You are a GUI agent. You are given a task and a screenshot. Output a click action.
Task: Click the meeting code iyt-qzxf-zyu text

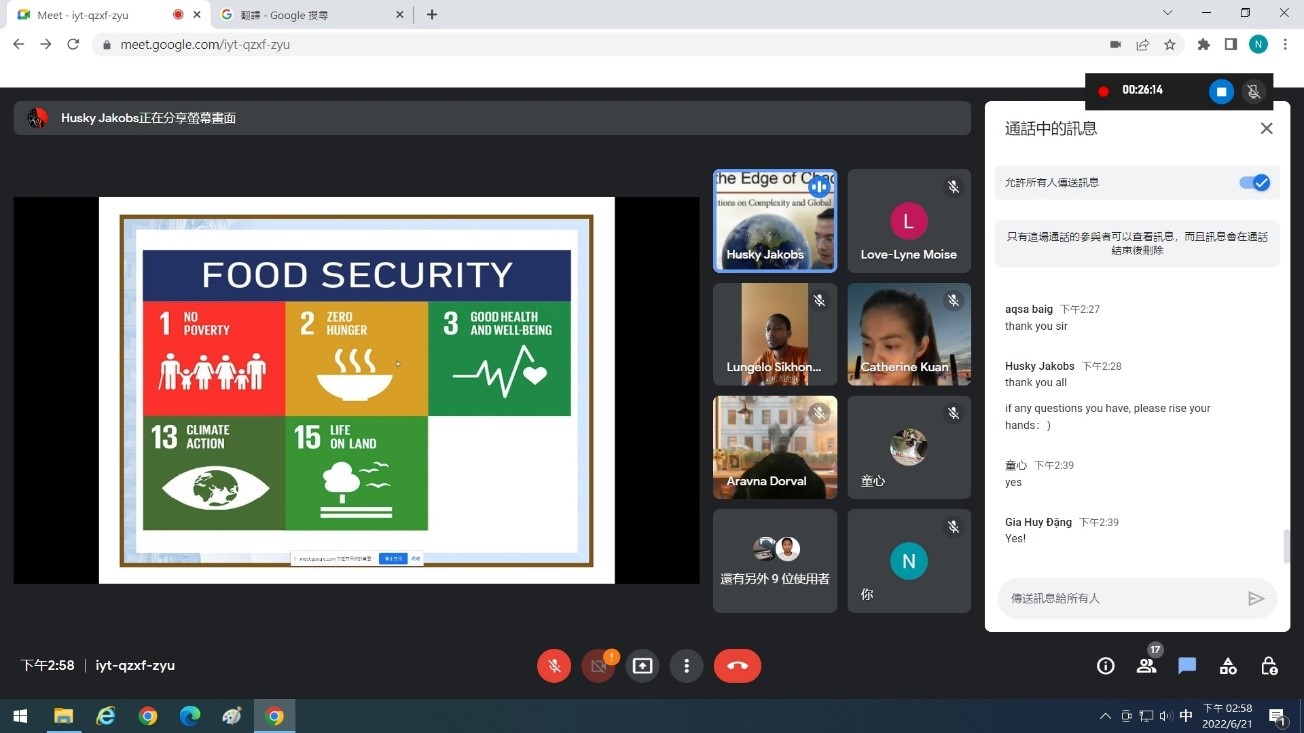pos(135,666)
